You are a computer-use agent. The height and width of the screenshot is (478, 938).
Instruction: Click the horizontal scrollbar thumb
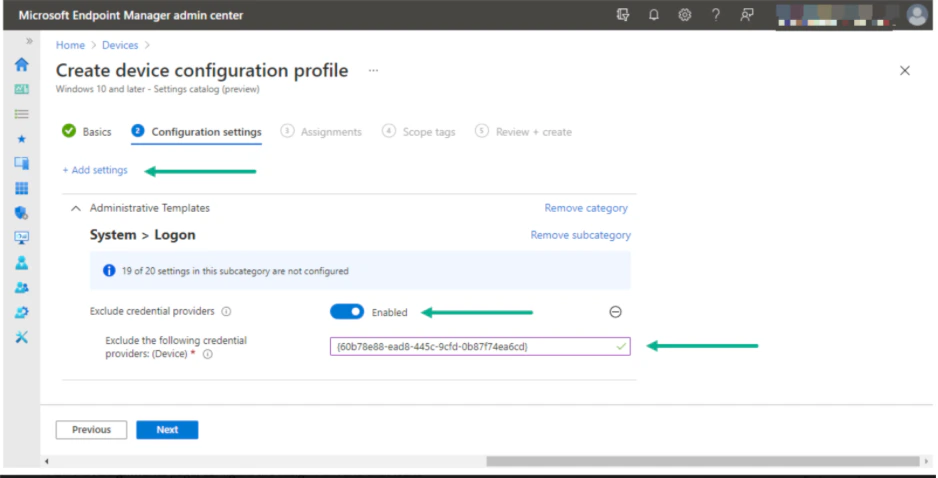click(702, 461)
